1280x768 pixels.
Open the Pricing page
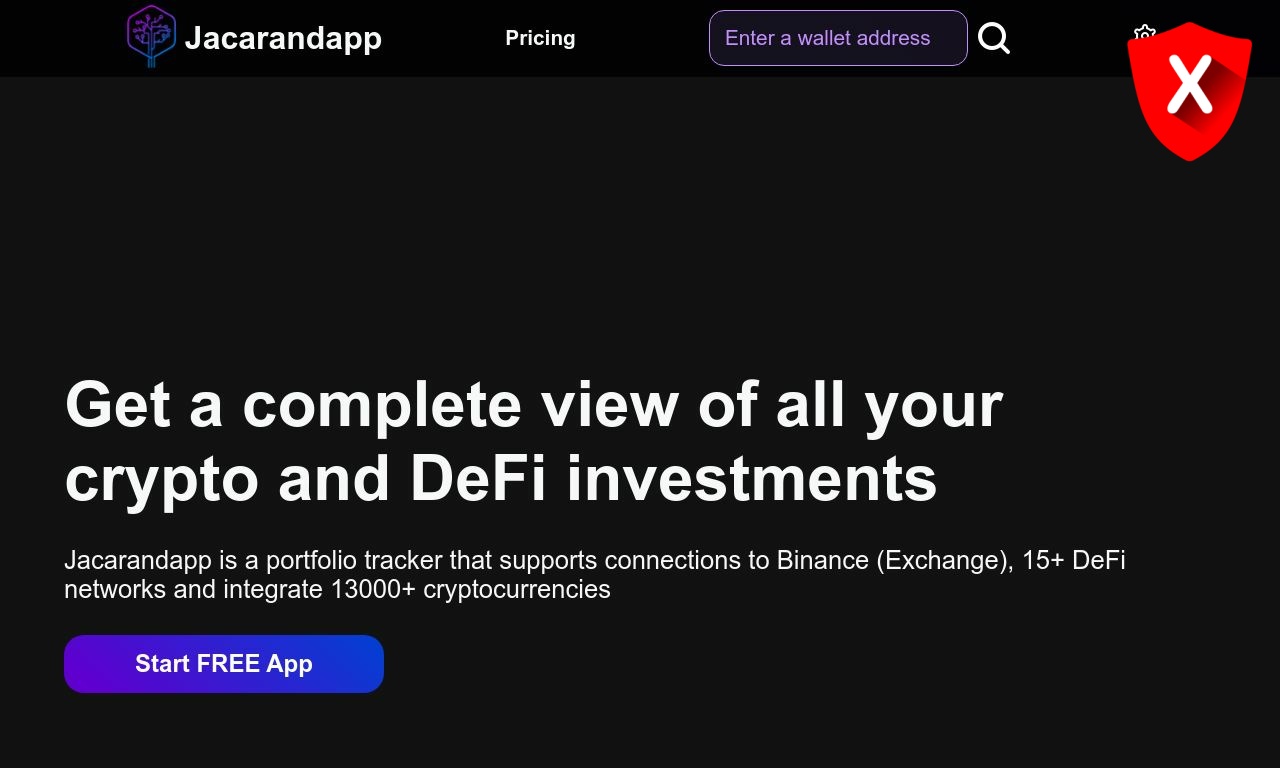pos(540,38)
